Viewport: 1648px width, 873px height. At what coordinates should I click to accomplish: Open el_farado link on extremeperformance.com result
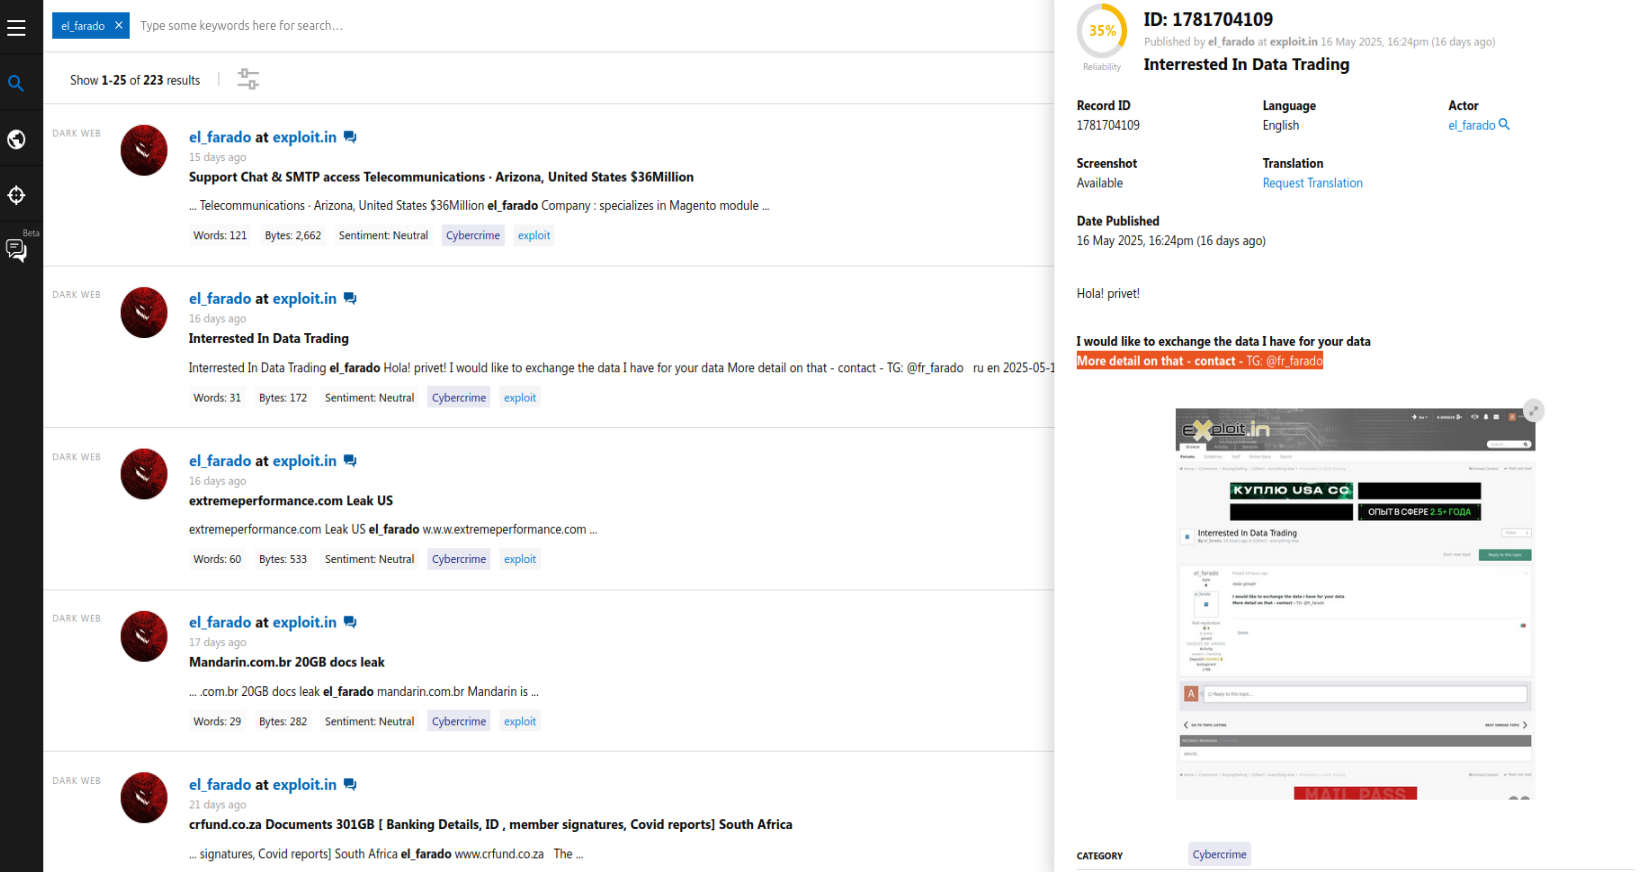tap(220, 461)
